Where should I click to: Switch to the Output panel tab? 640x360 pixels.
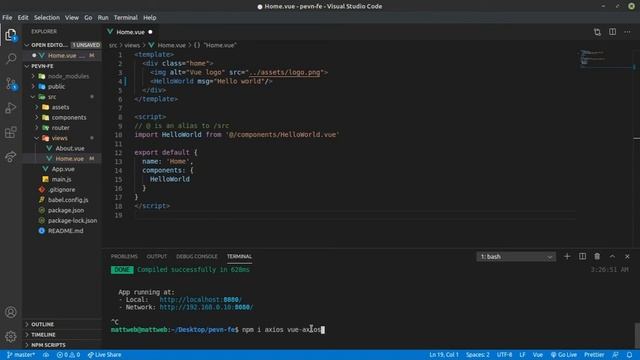[x=157, y=256]
